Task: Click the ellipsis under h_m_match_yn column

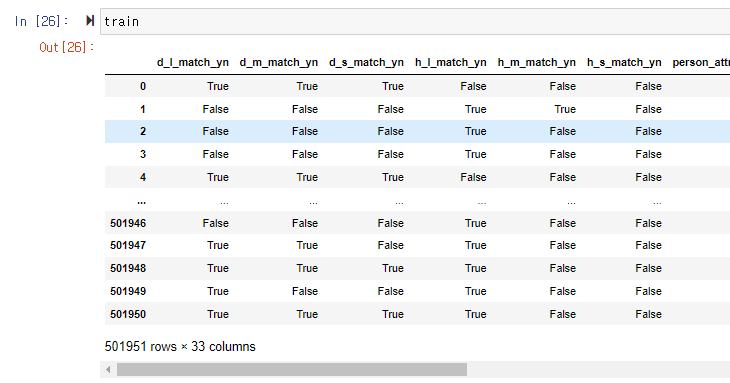Action: [x=571, y=202]
